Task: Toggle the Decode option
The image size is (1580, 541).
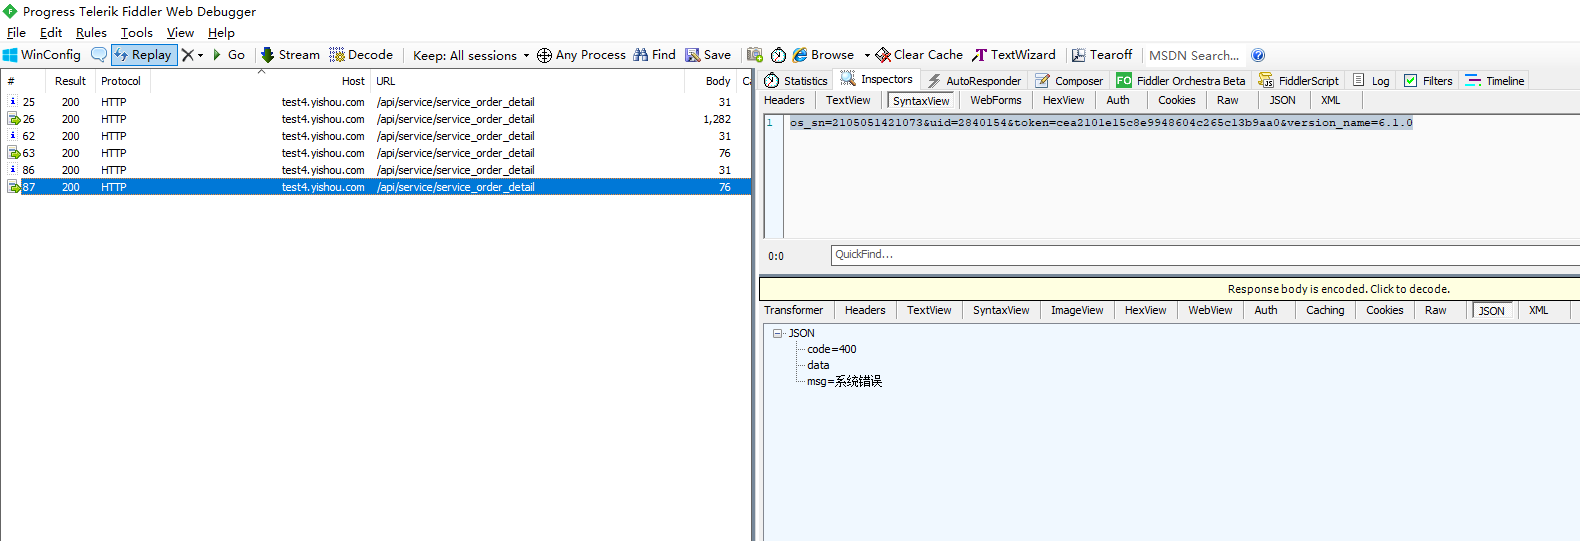Action: click(x=361, y=55)
